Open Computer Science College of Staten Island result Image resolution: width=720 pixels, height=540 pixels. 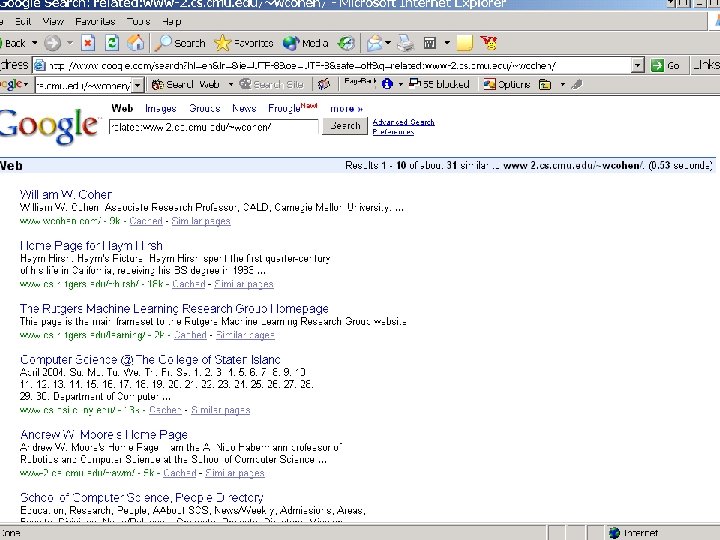click(x=150, y=360)
